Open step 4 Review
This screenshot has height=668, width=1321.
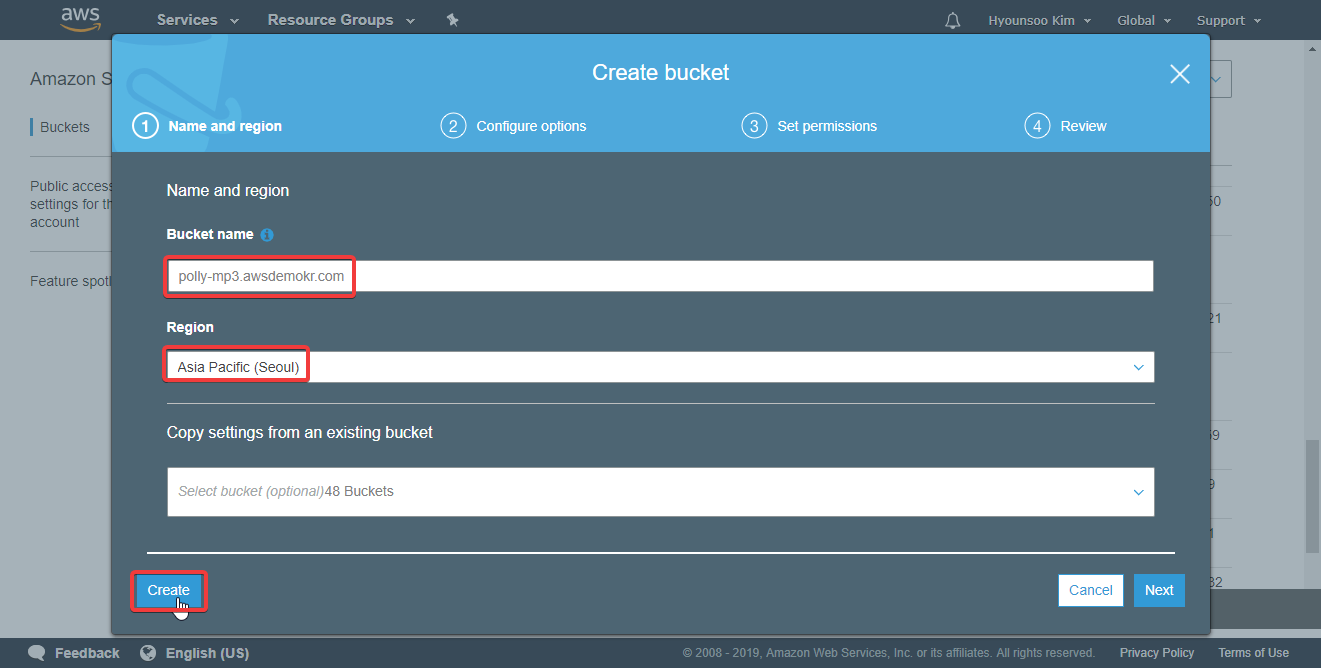[1066, 126]
